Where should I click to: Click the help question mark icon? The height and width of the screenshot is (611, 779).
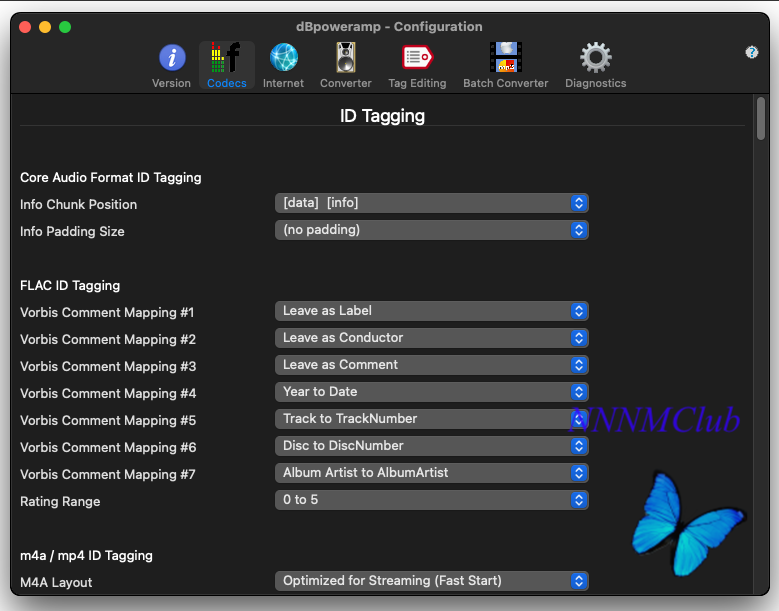click(752, 52)
